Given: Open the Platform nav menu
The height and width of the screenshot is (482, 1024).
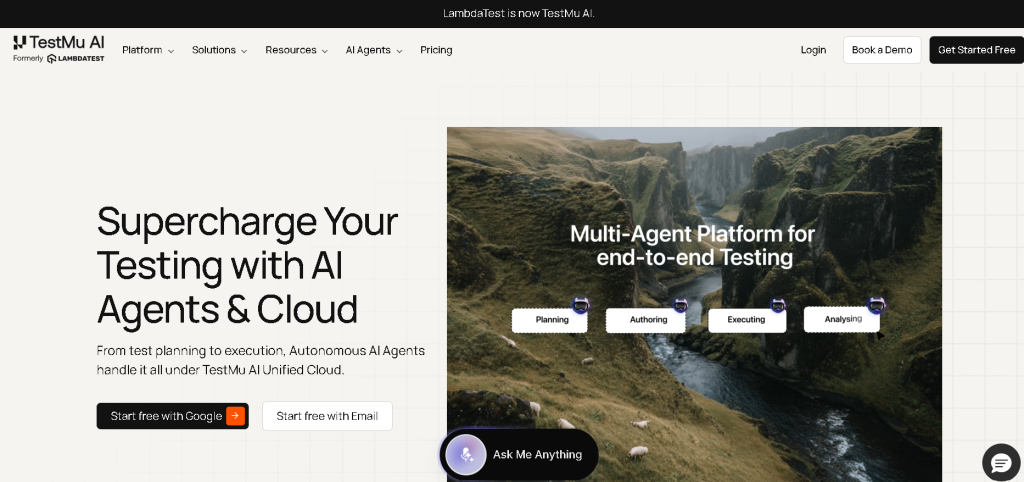Looking at the screenshot, I should click(148, 50).
